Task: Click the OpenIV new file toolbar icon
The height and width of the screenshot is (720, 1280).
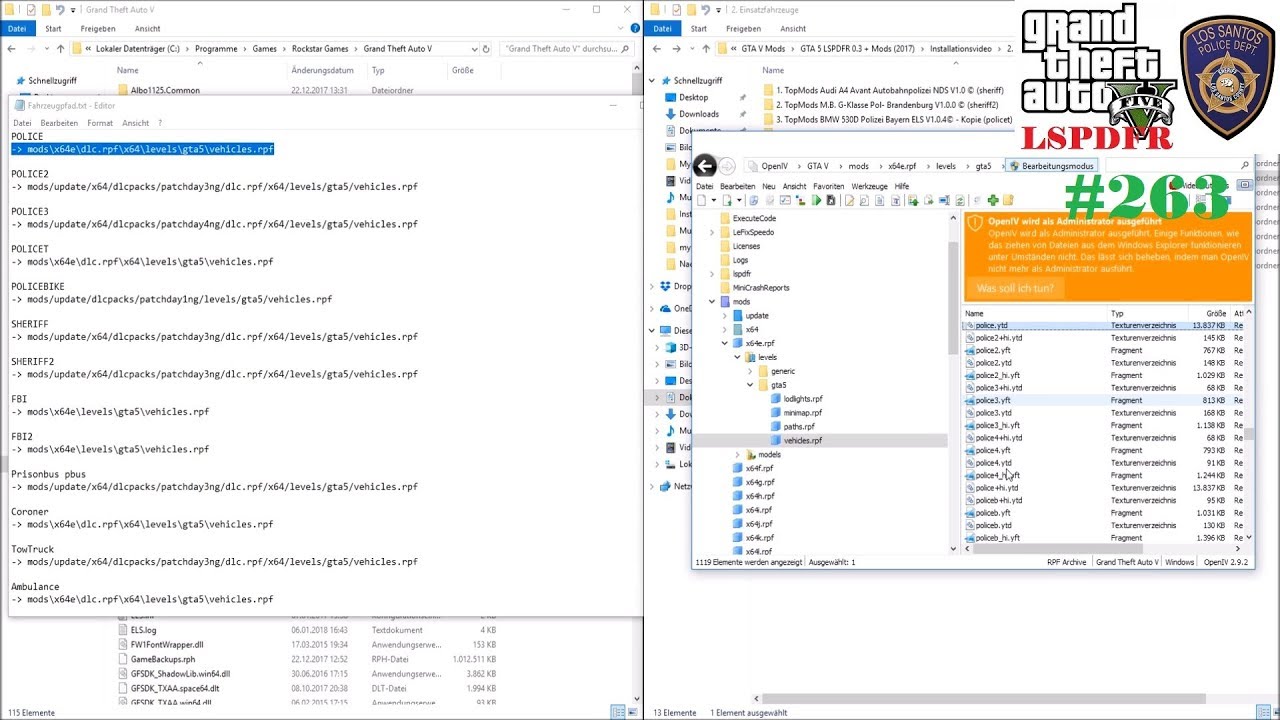Action: pyautogui.click(x=702, y=200)
